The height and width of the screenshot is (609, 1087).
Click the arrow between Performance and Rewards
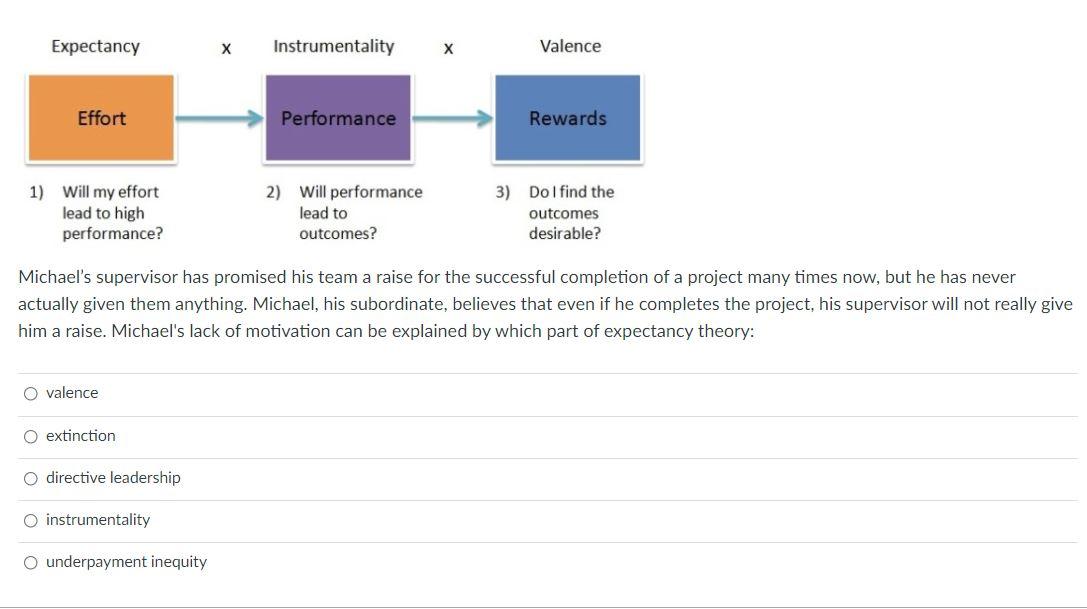(x=452, y=118)
